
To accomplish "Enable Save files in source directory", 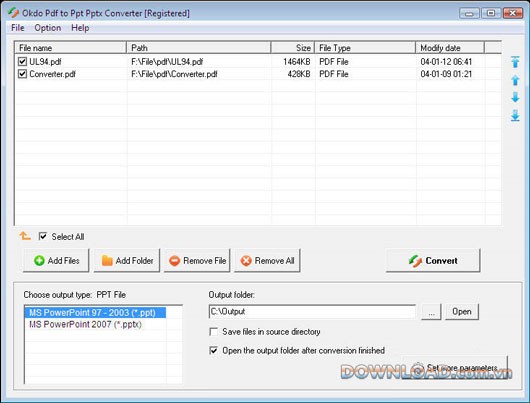I will pyautogui.click(x=213, y=332).
